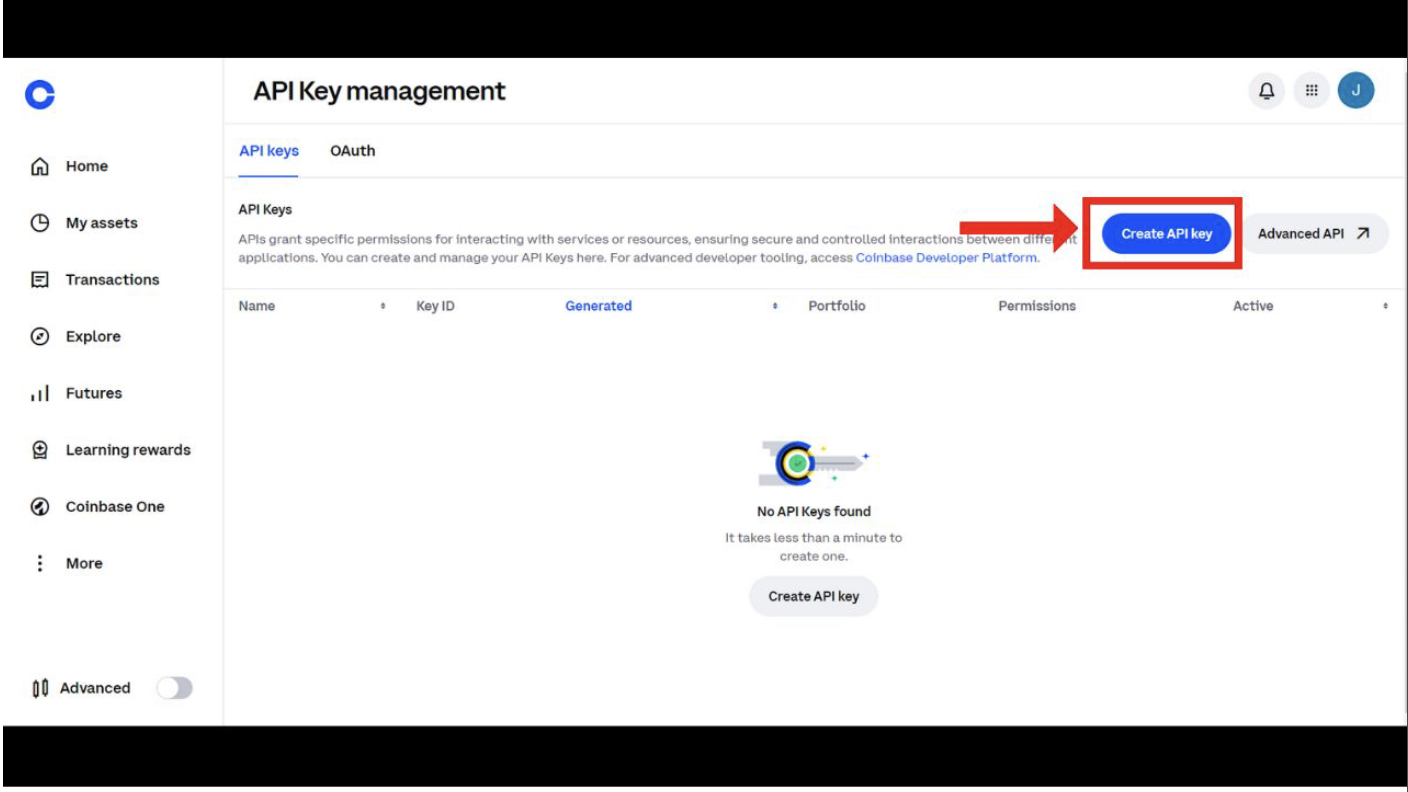Click the Key ID column header
This screenshot has width=1408, height=792.
435,306
